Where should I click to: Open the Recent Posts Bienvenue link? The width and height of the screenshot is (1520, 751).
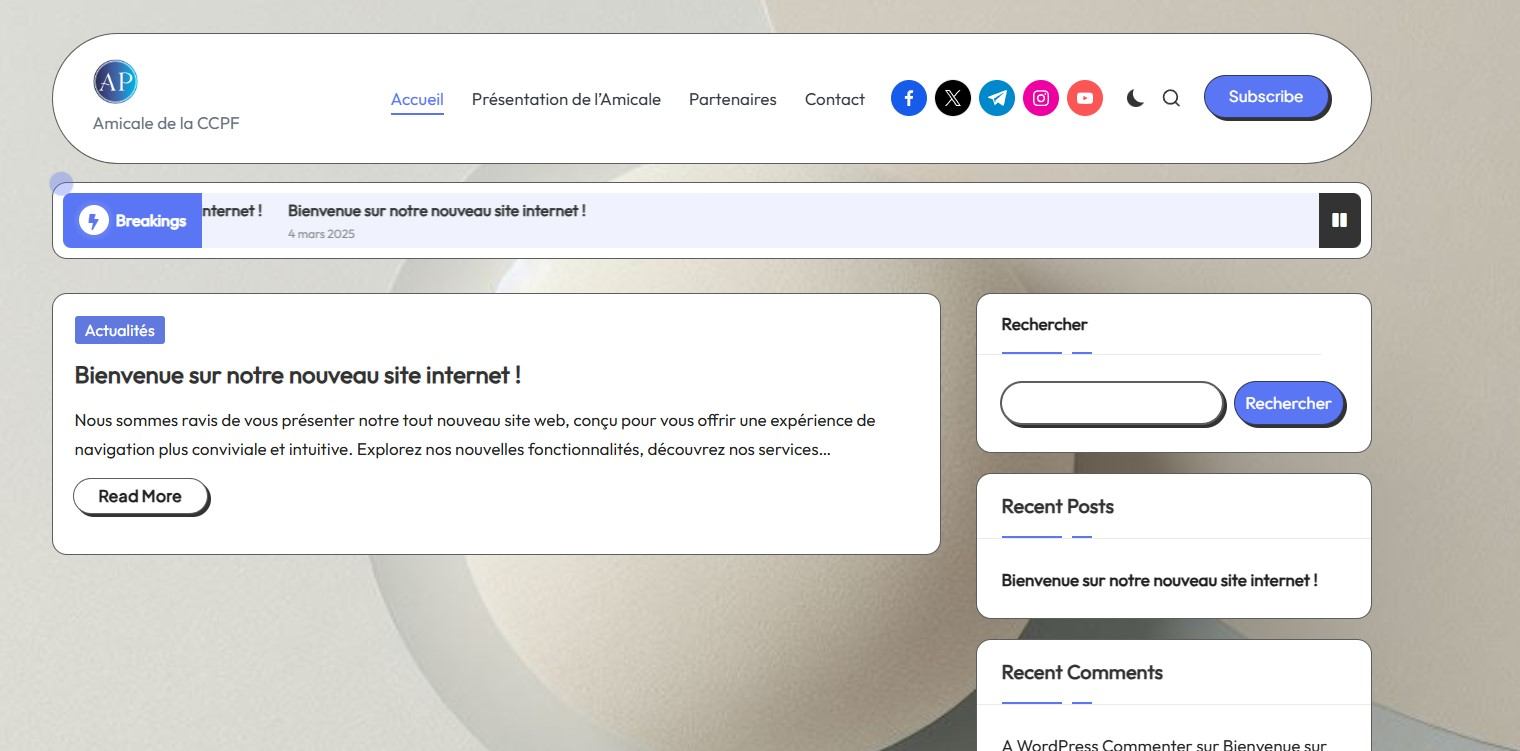1160,580
